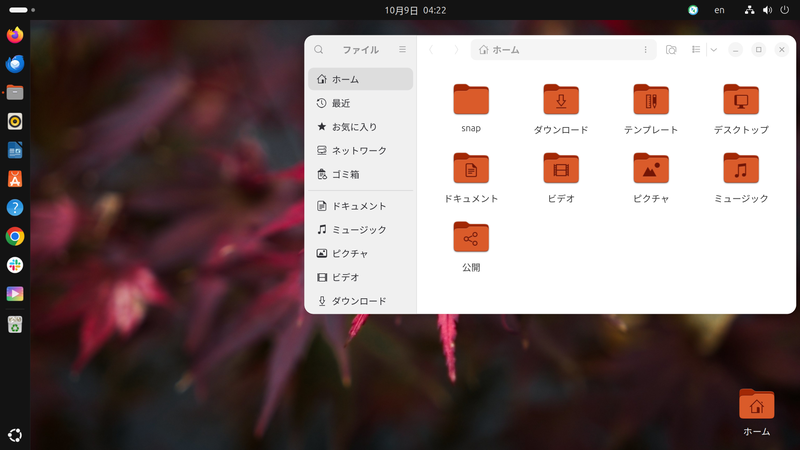Open the path bar three-dot menu
This screenshot has width=800, height=450.
pyautogui.click(x=645, y=49)
